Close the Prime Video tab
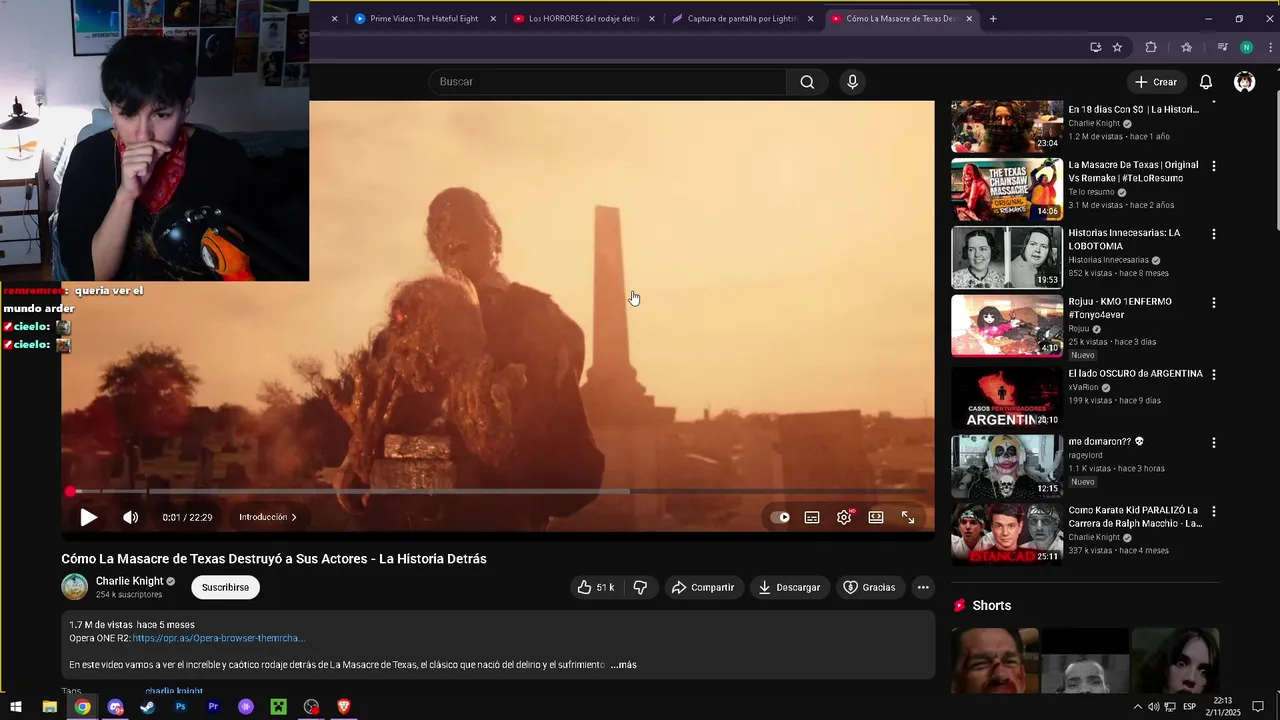The image size is (1280, 720). click(493, 19)
